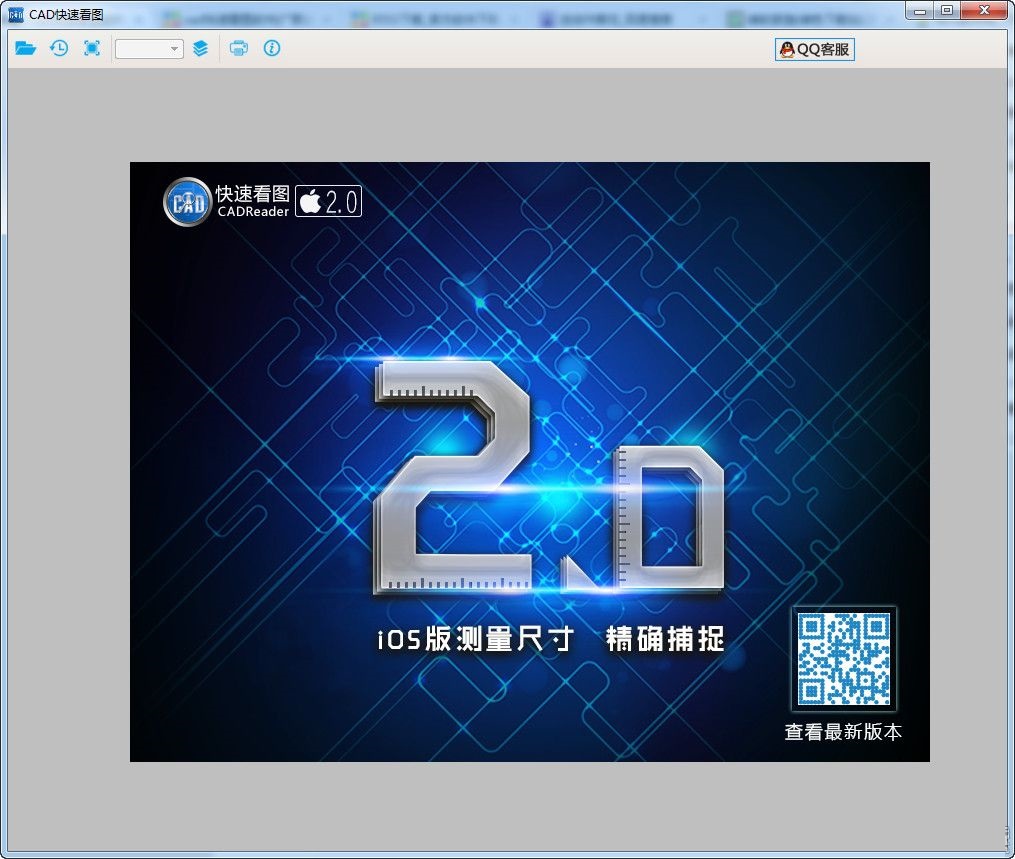Fit the drawing to full screen view
The width and height of the screenshot is (1015, 859).
(92, 48)
